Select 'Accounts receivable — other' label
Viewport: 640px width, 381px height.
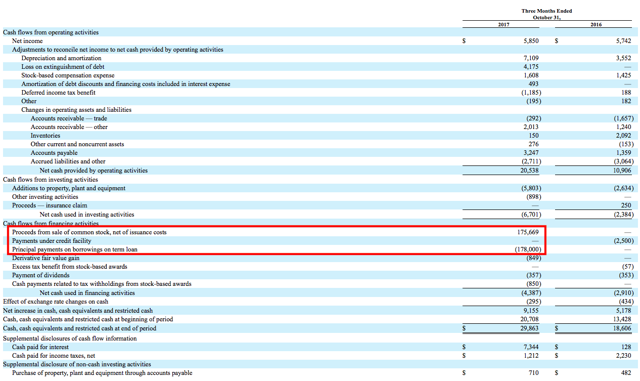[x=69, y=127]
